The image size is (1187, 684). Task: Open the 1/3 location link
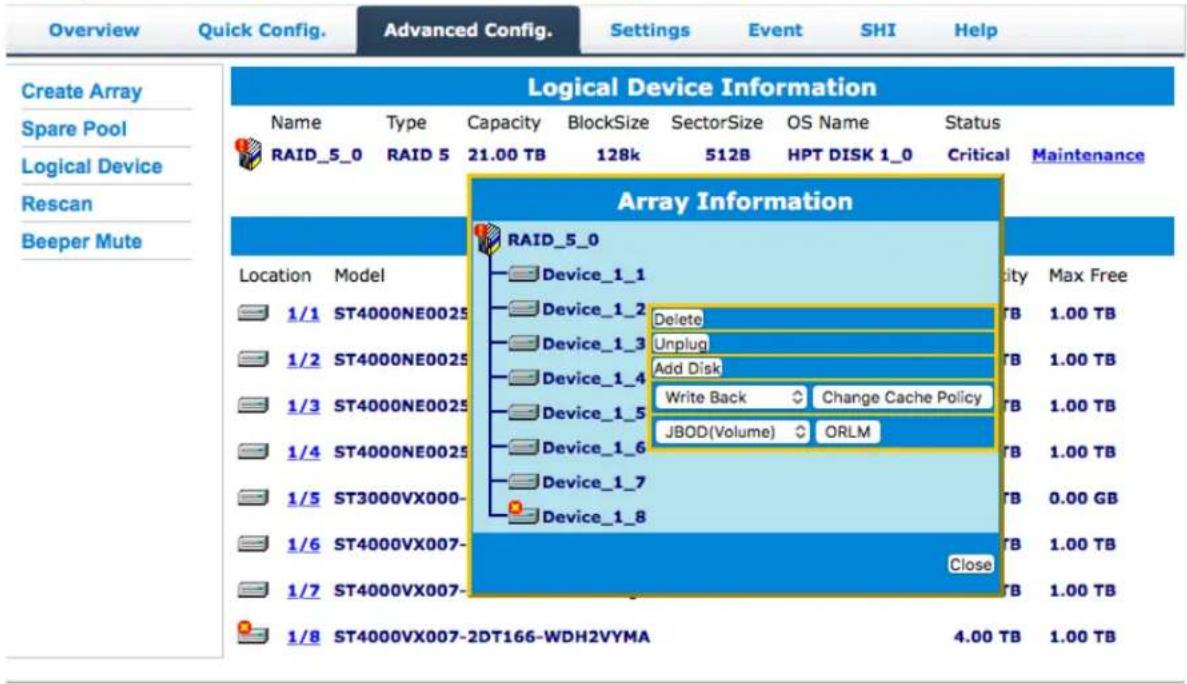pos(303,406)
